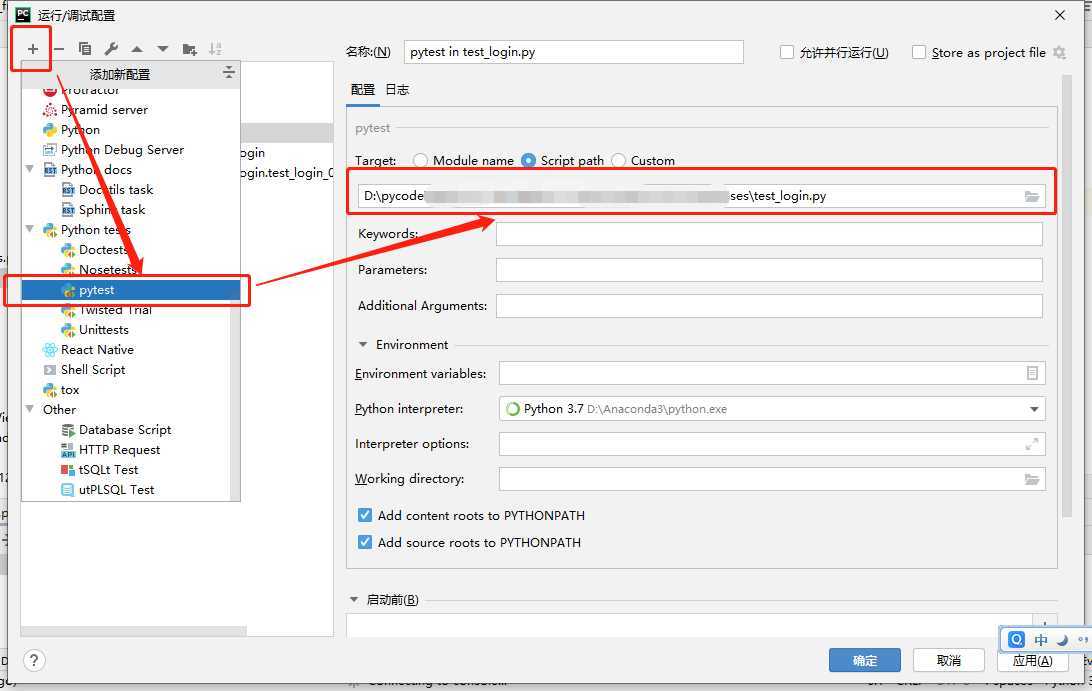Uncheck Add source roots to PYTHONPATH
The width and height of the screenshot is (1092, 691).
(x=365, y=542)
